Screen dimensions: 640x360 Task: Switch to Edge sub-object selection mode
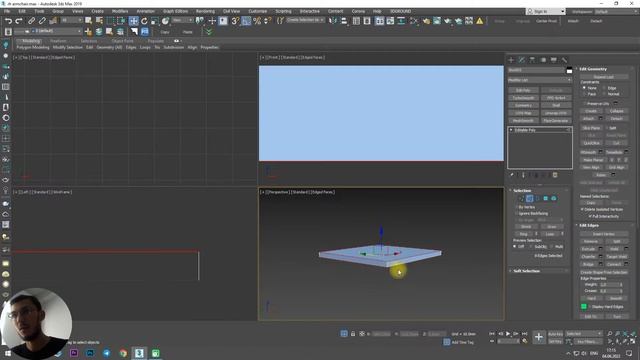click(x=529, y=198)
